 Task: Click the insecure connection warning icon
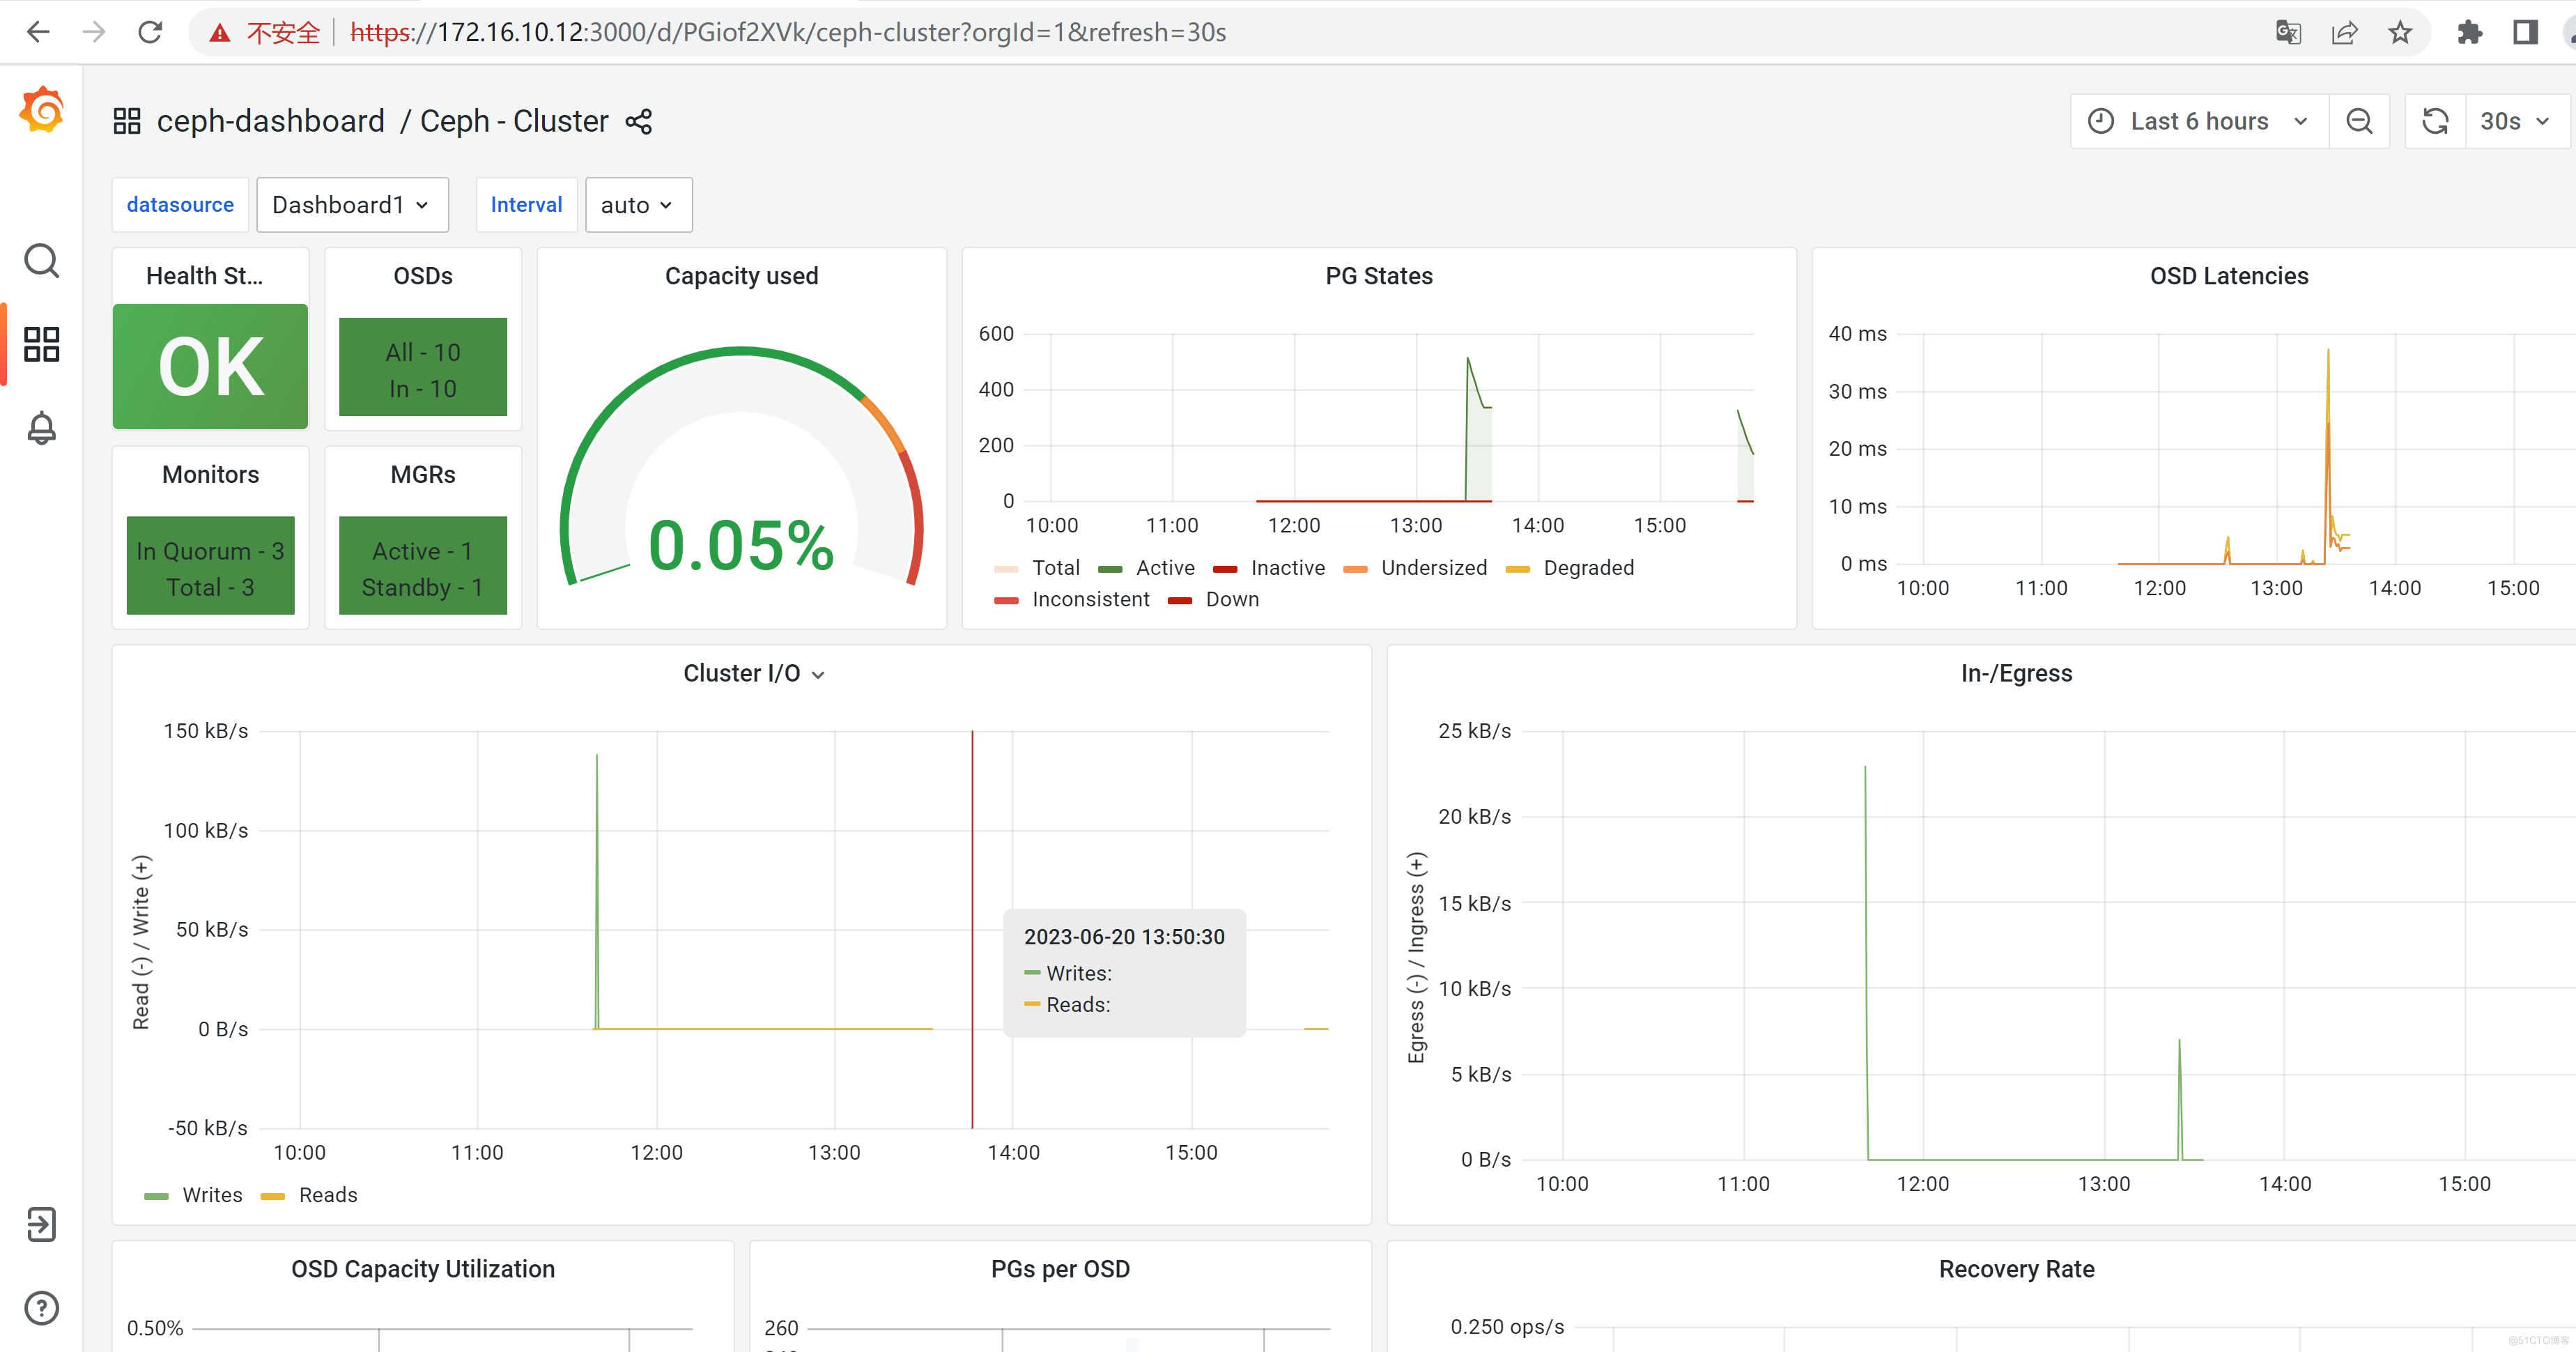(x=219, y=33)
